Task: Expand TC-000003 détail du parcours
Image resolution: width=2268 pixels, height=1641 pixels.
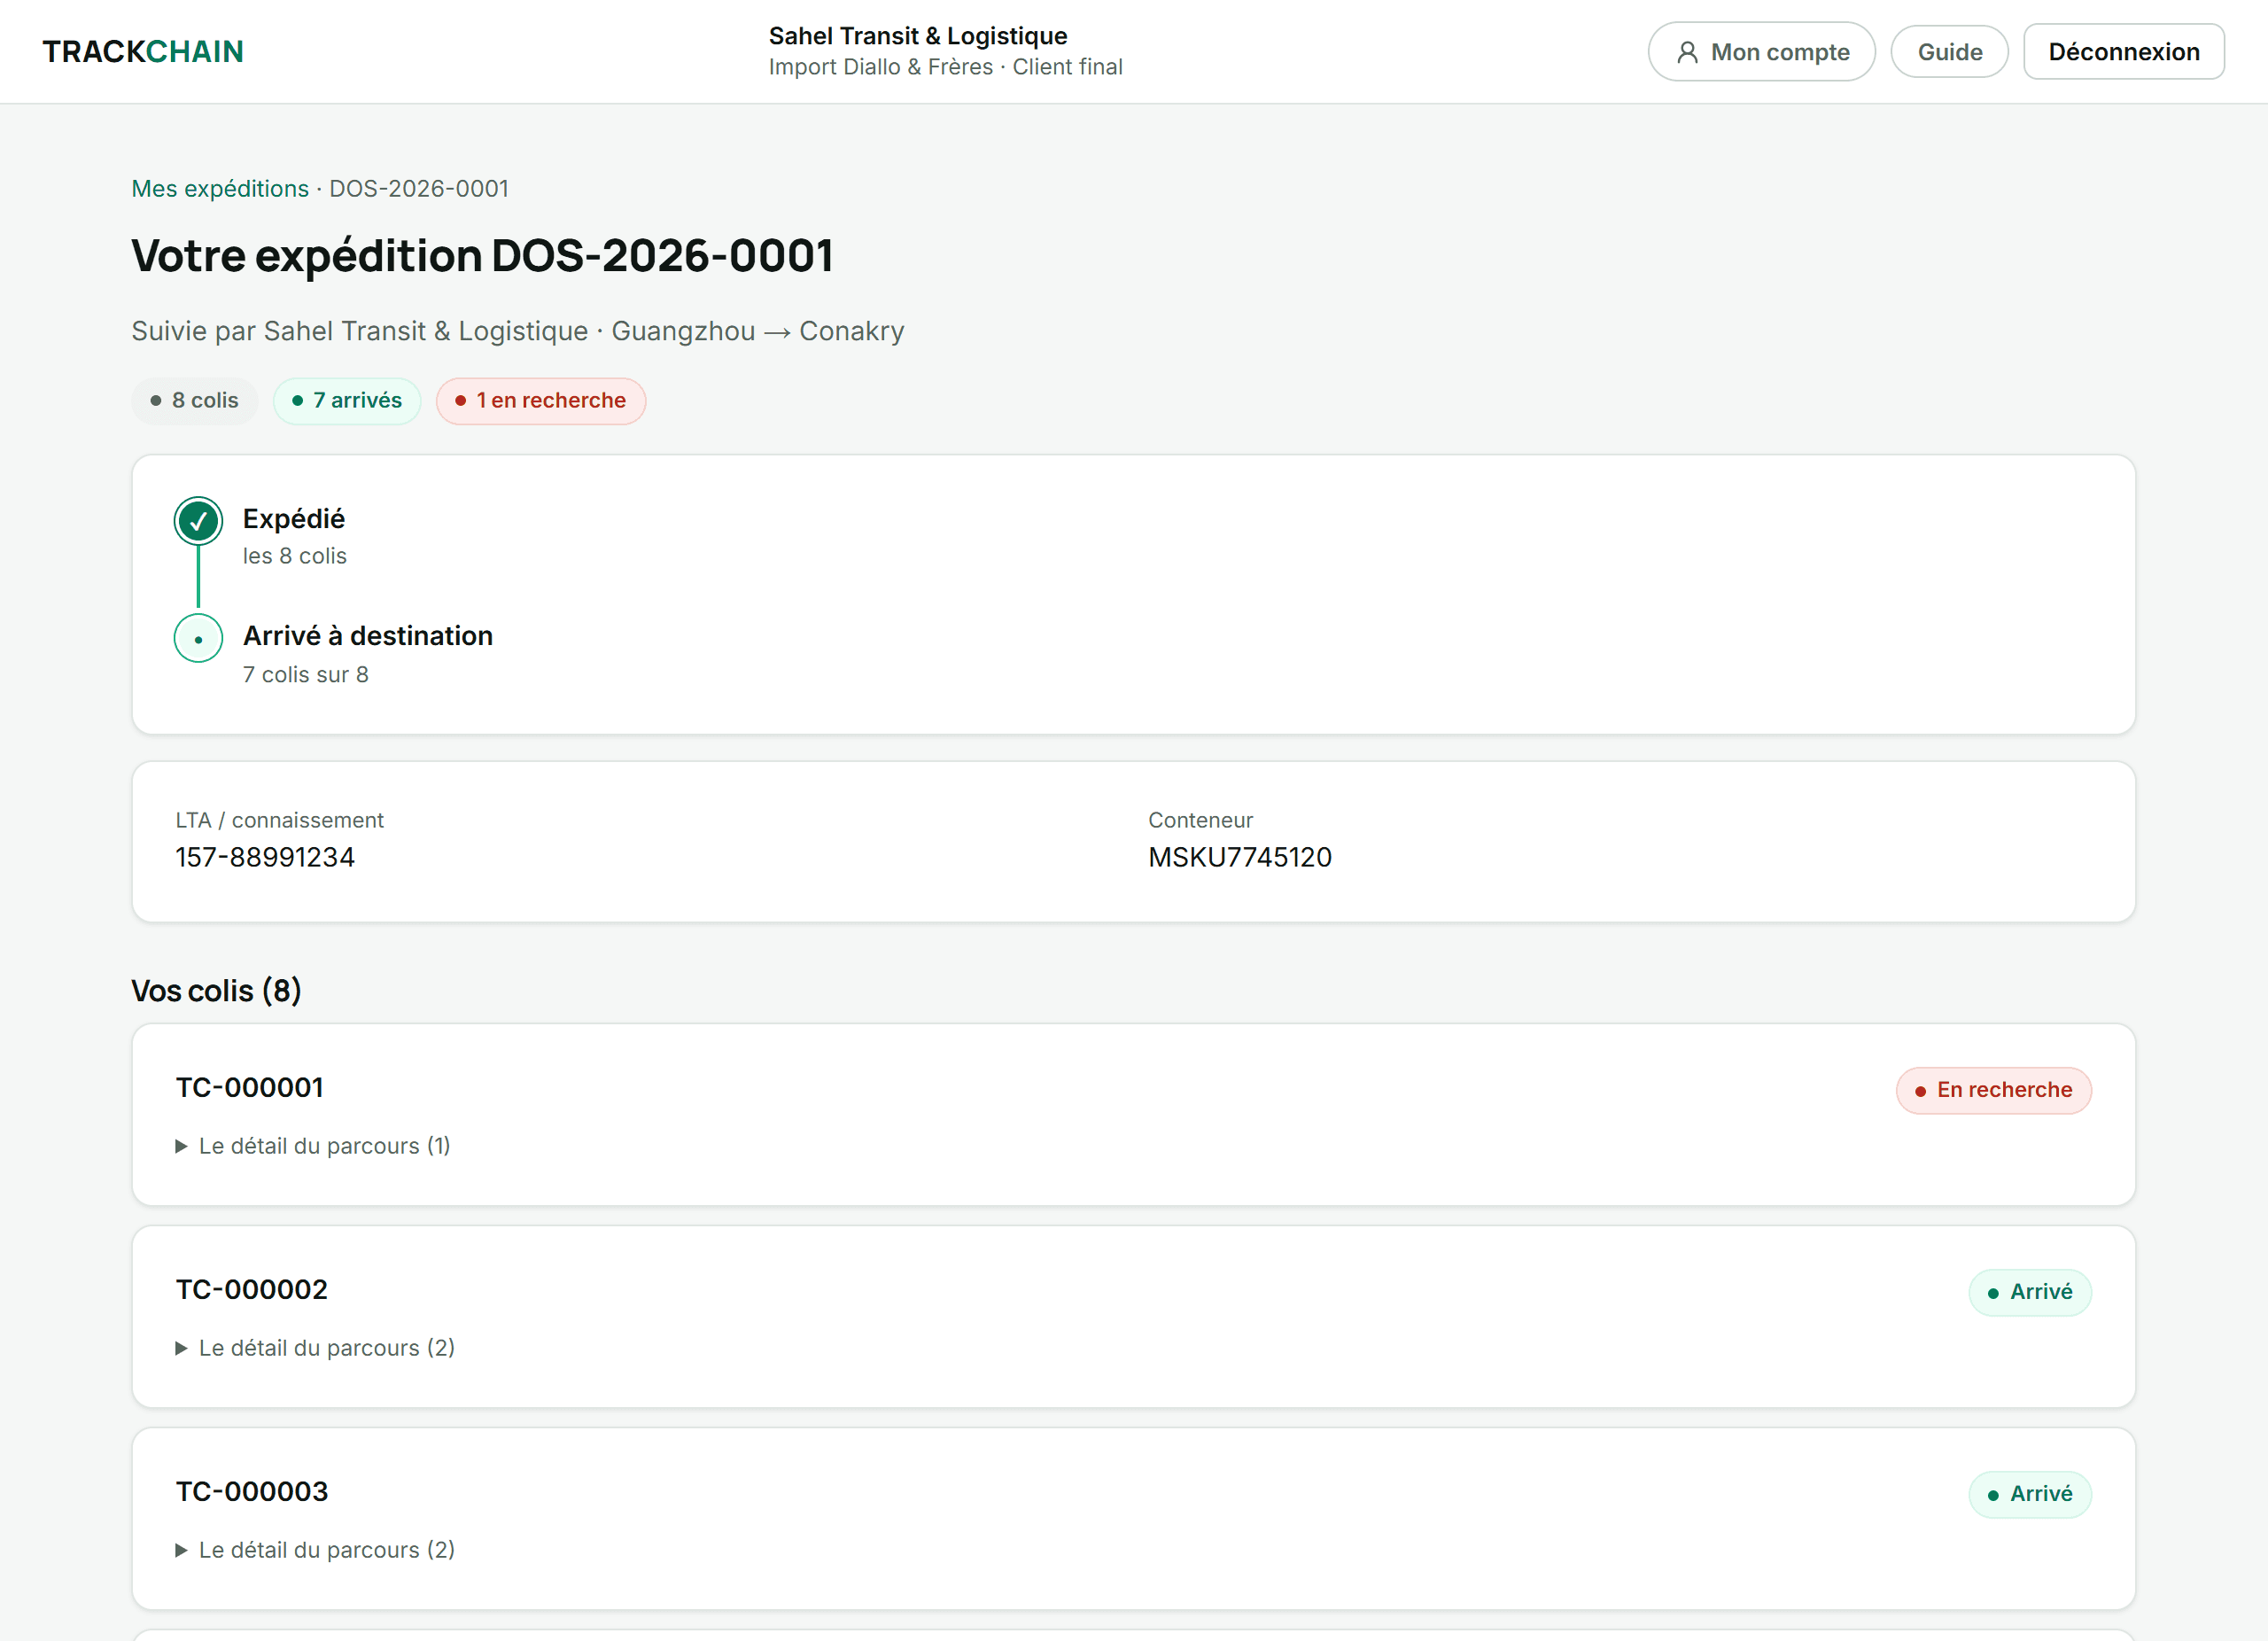Action: pos(315,1550)
